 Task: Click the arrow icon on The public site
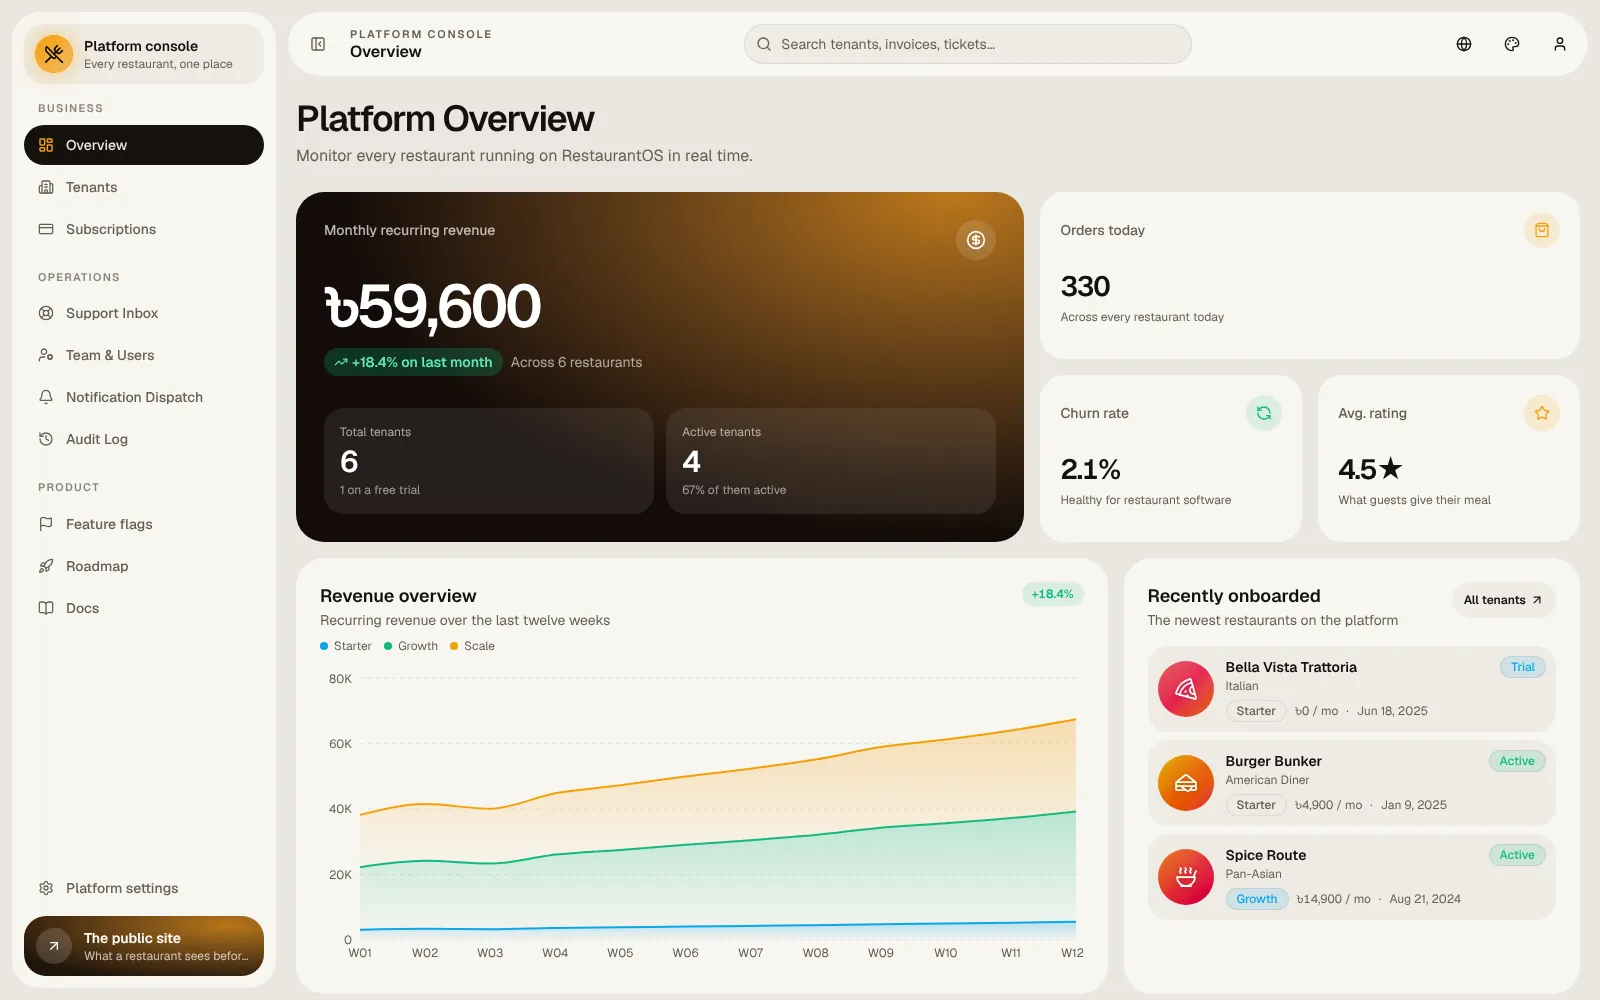(x=54, y=946)
